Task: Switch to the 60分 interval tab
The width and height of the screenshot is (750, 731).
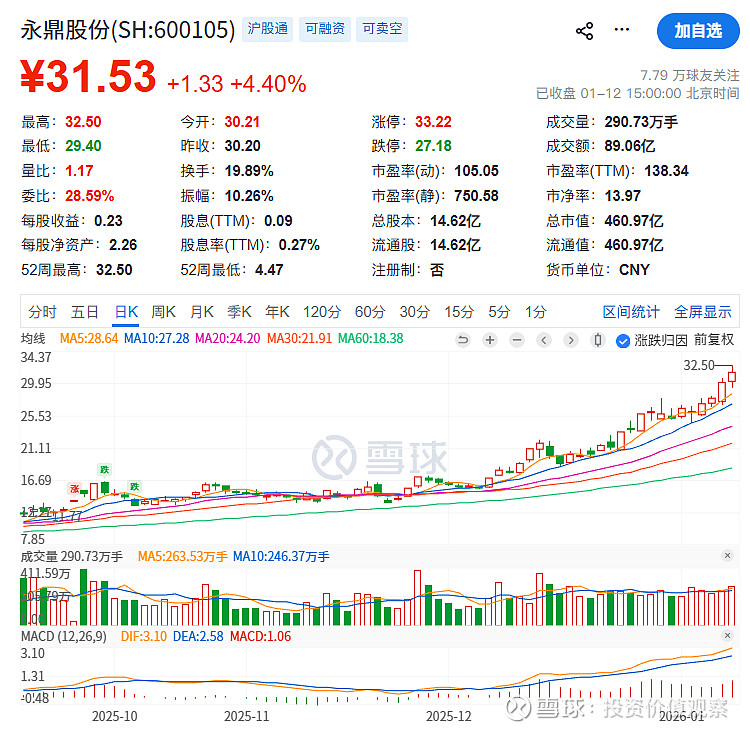Action: (370, 312)
